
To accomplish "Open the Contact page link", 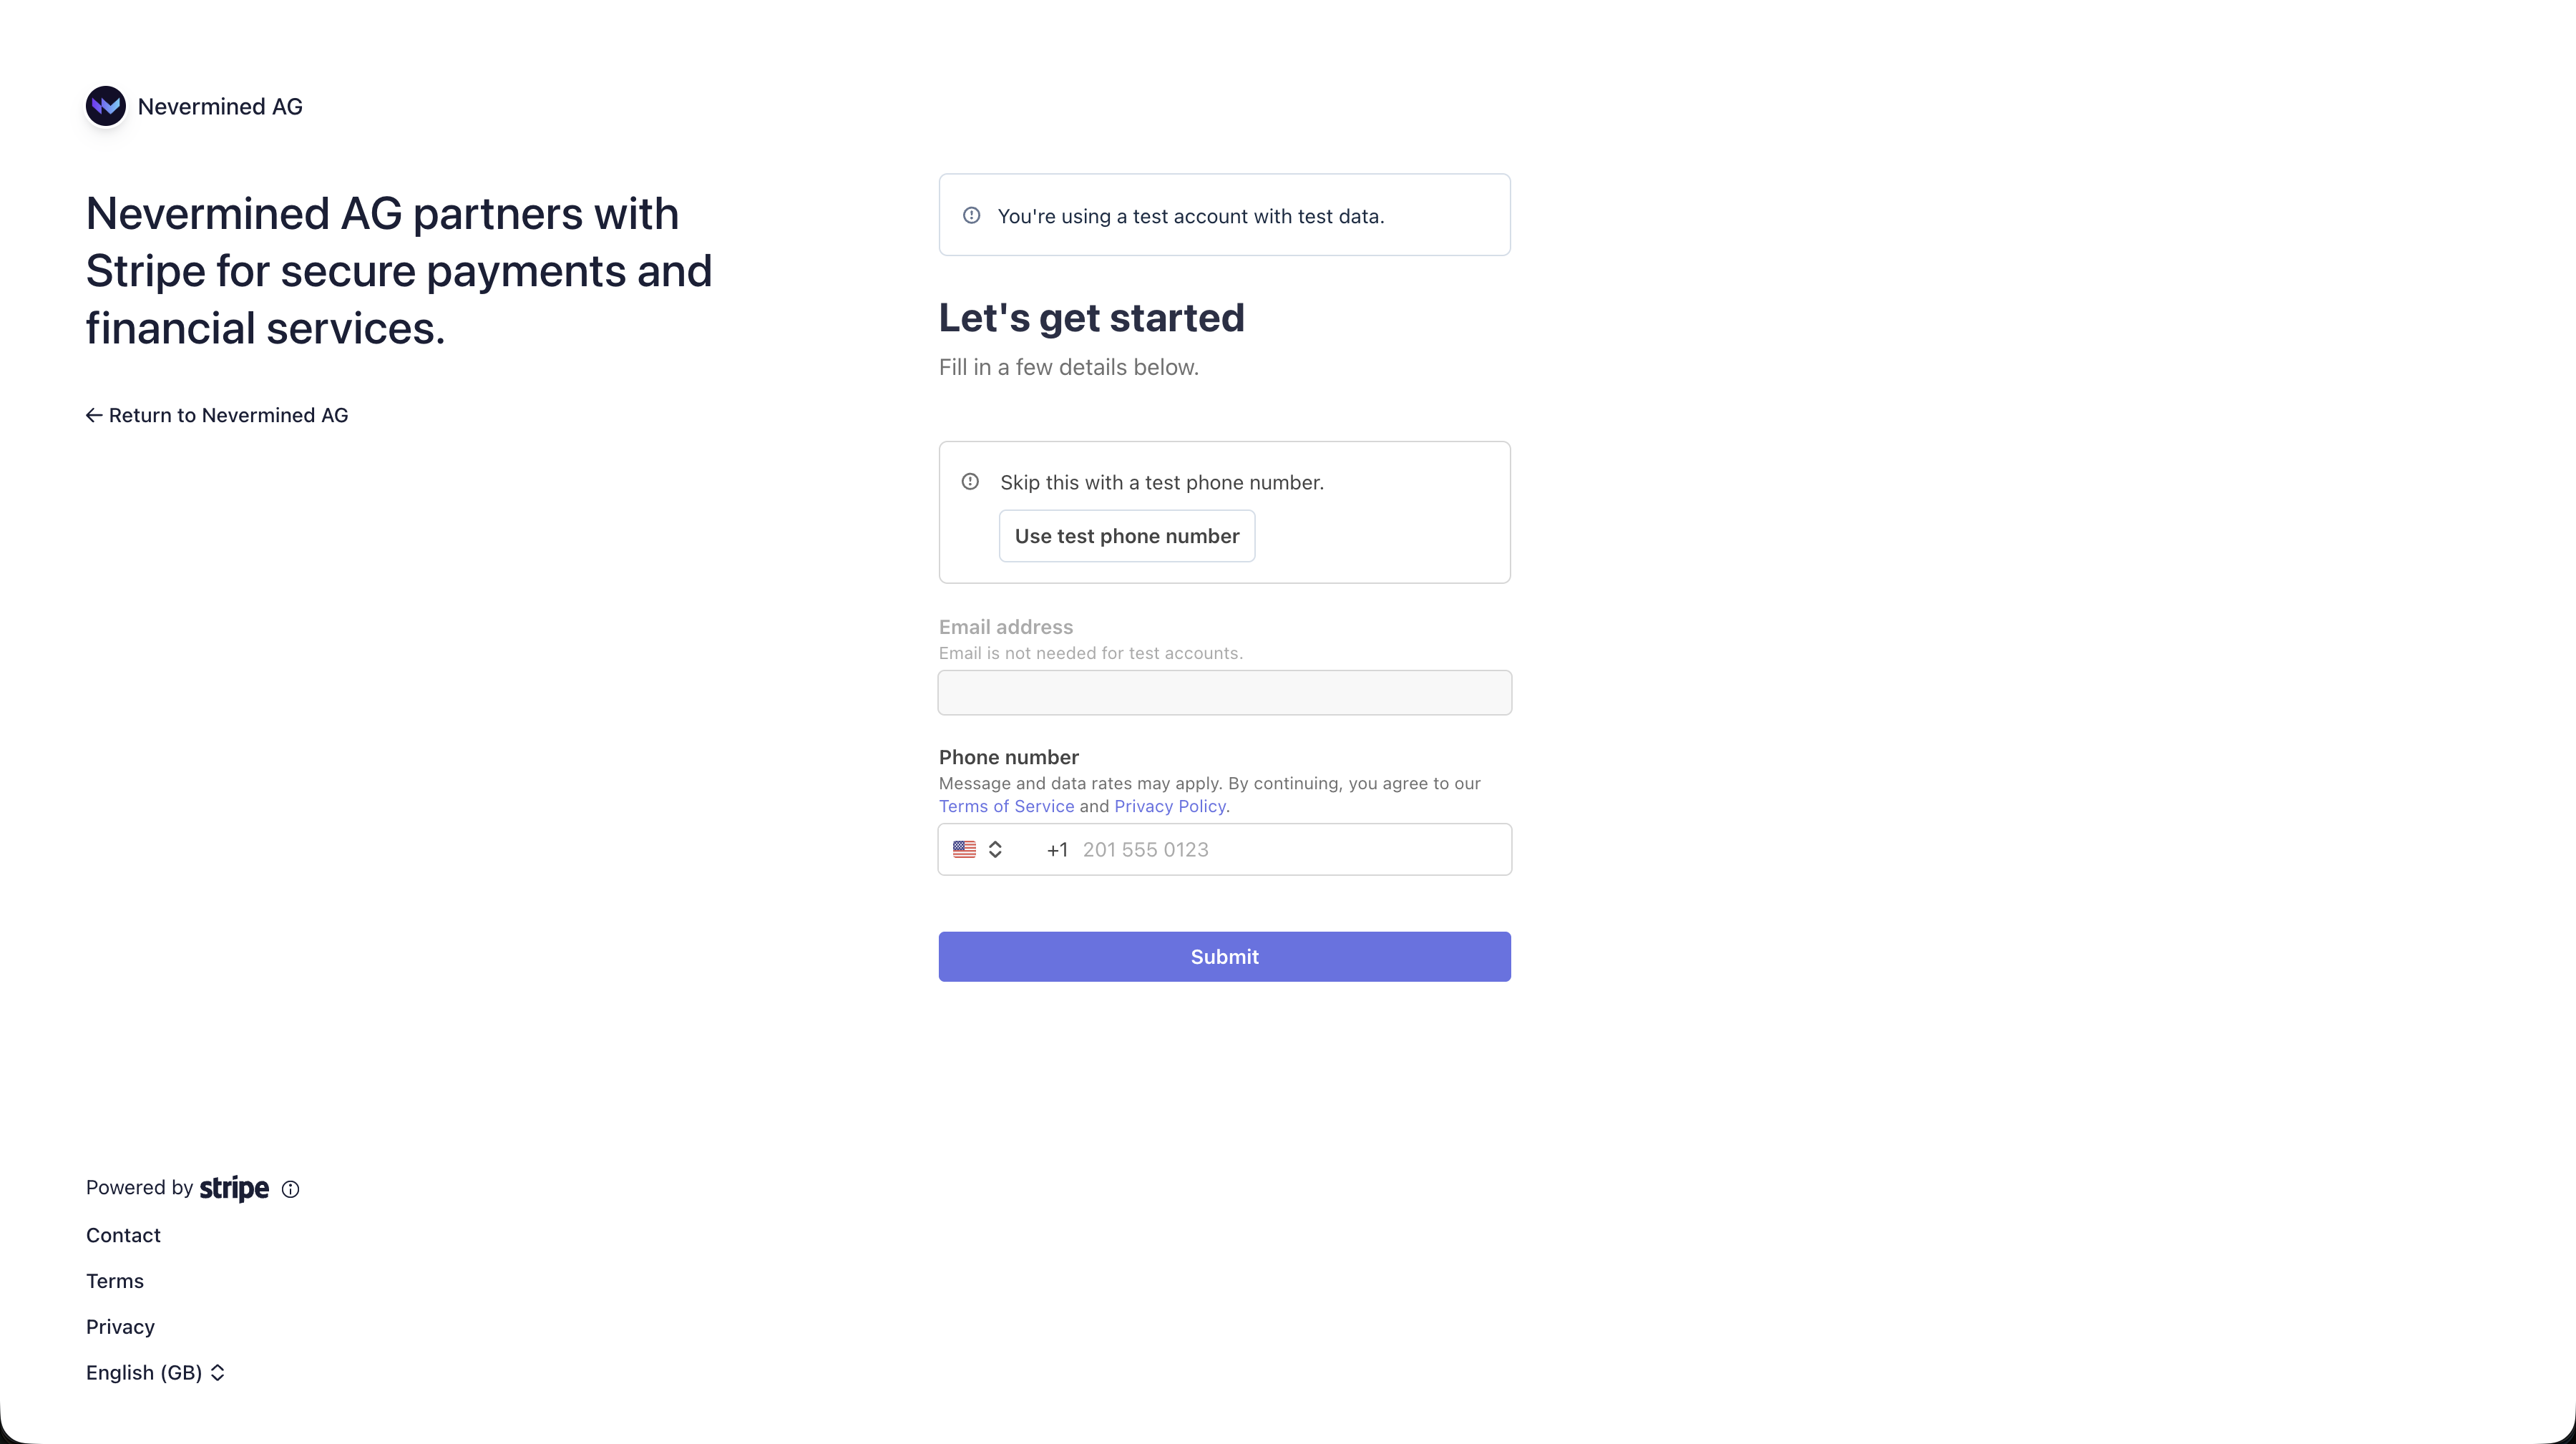I will (x=122, y=1235).
